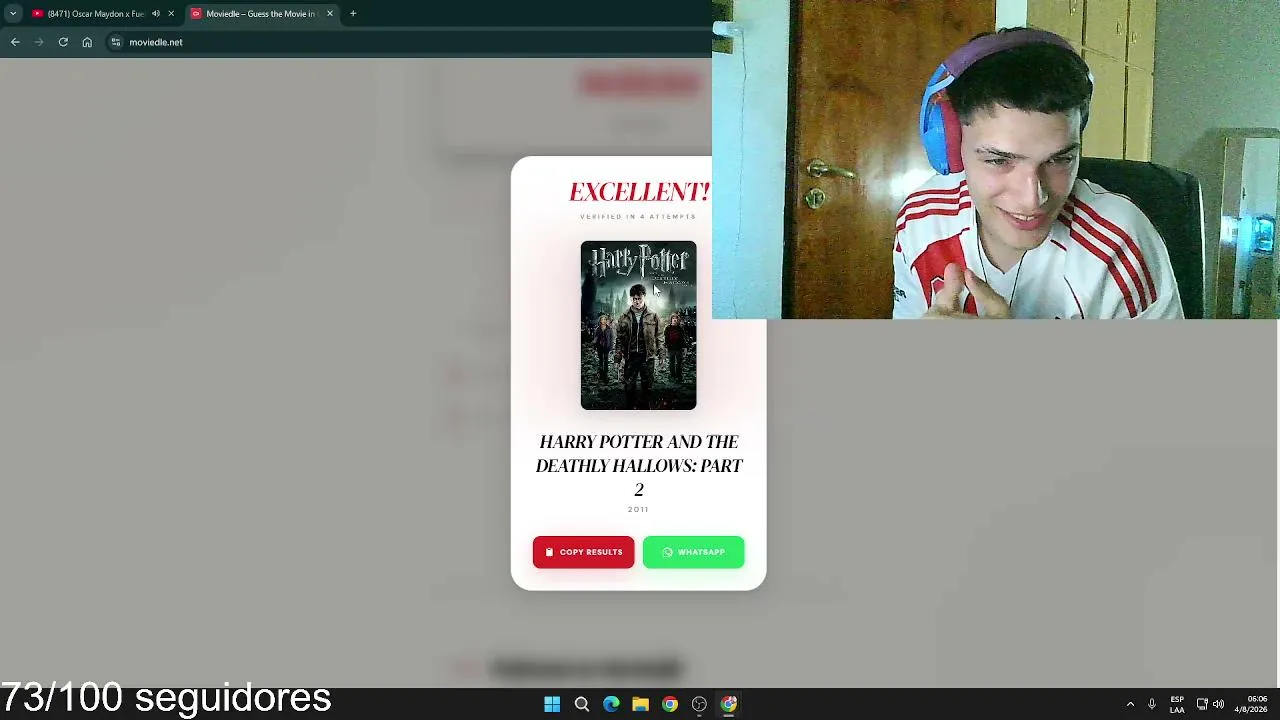Click the Harry Potter and the Deathly Hallows title
The height and width of the screenshot is (720, 1280).
click(x=638, y=465)
